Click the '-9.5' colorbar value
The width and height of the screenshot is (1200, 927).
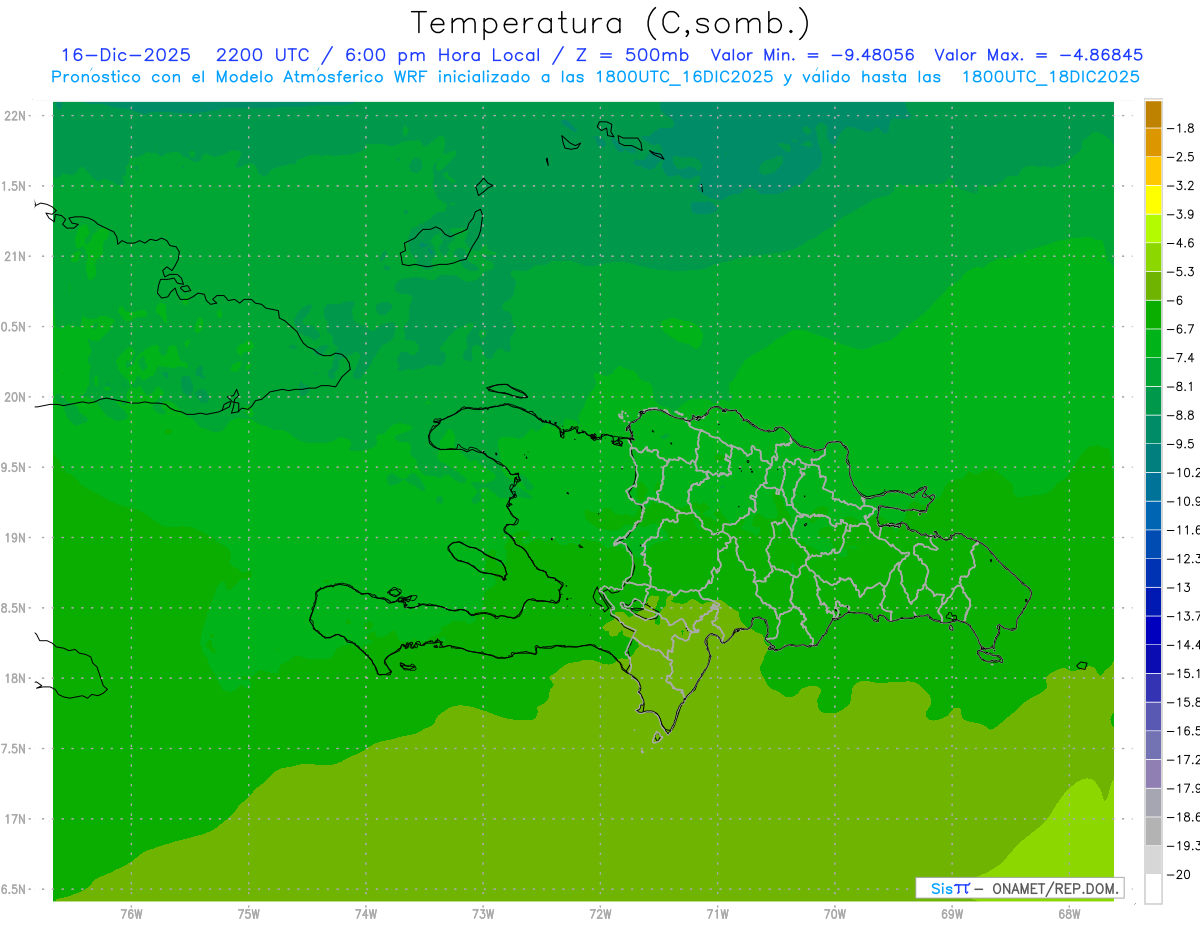tap(1182, 444)
